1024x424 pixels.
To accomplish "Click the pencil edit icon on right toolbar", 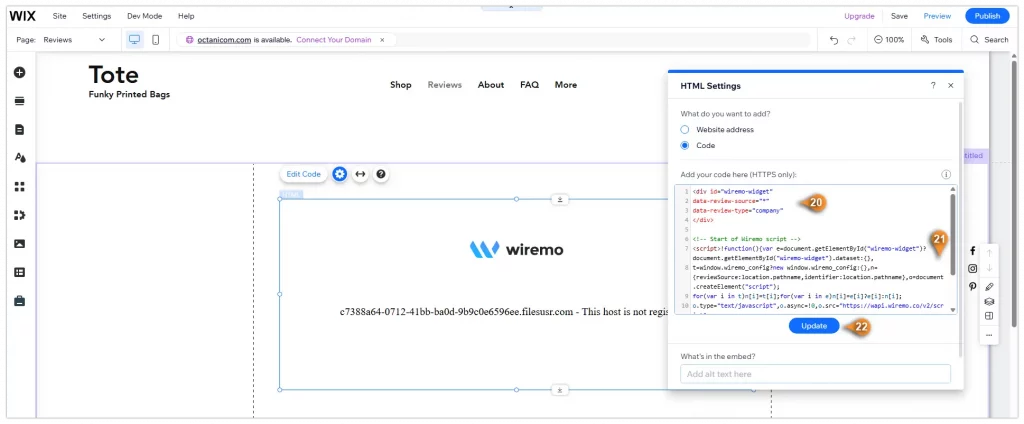I will pos(989,287).
